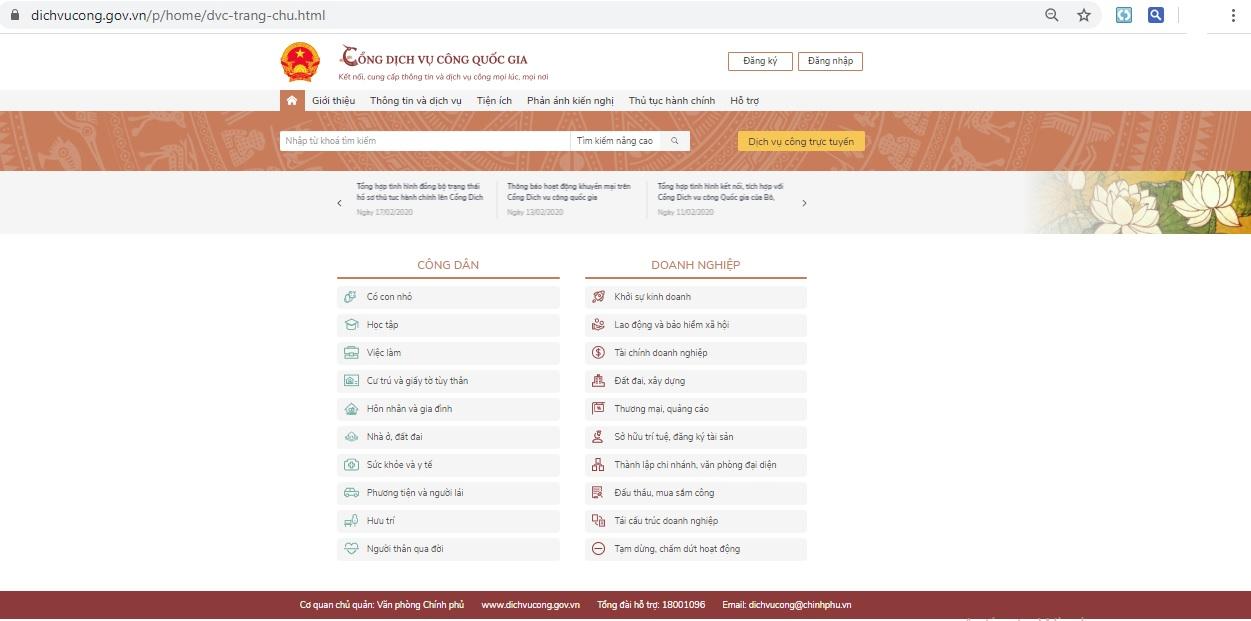The image size is (1251, 621).
Task: Click the Học tập graduation cap icon
Action: [350, 325]
